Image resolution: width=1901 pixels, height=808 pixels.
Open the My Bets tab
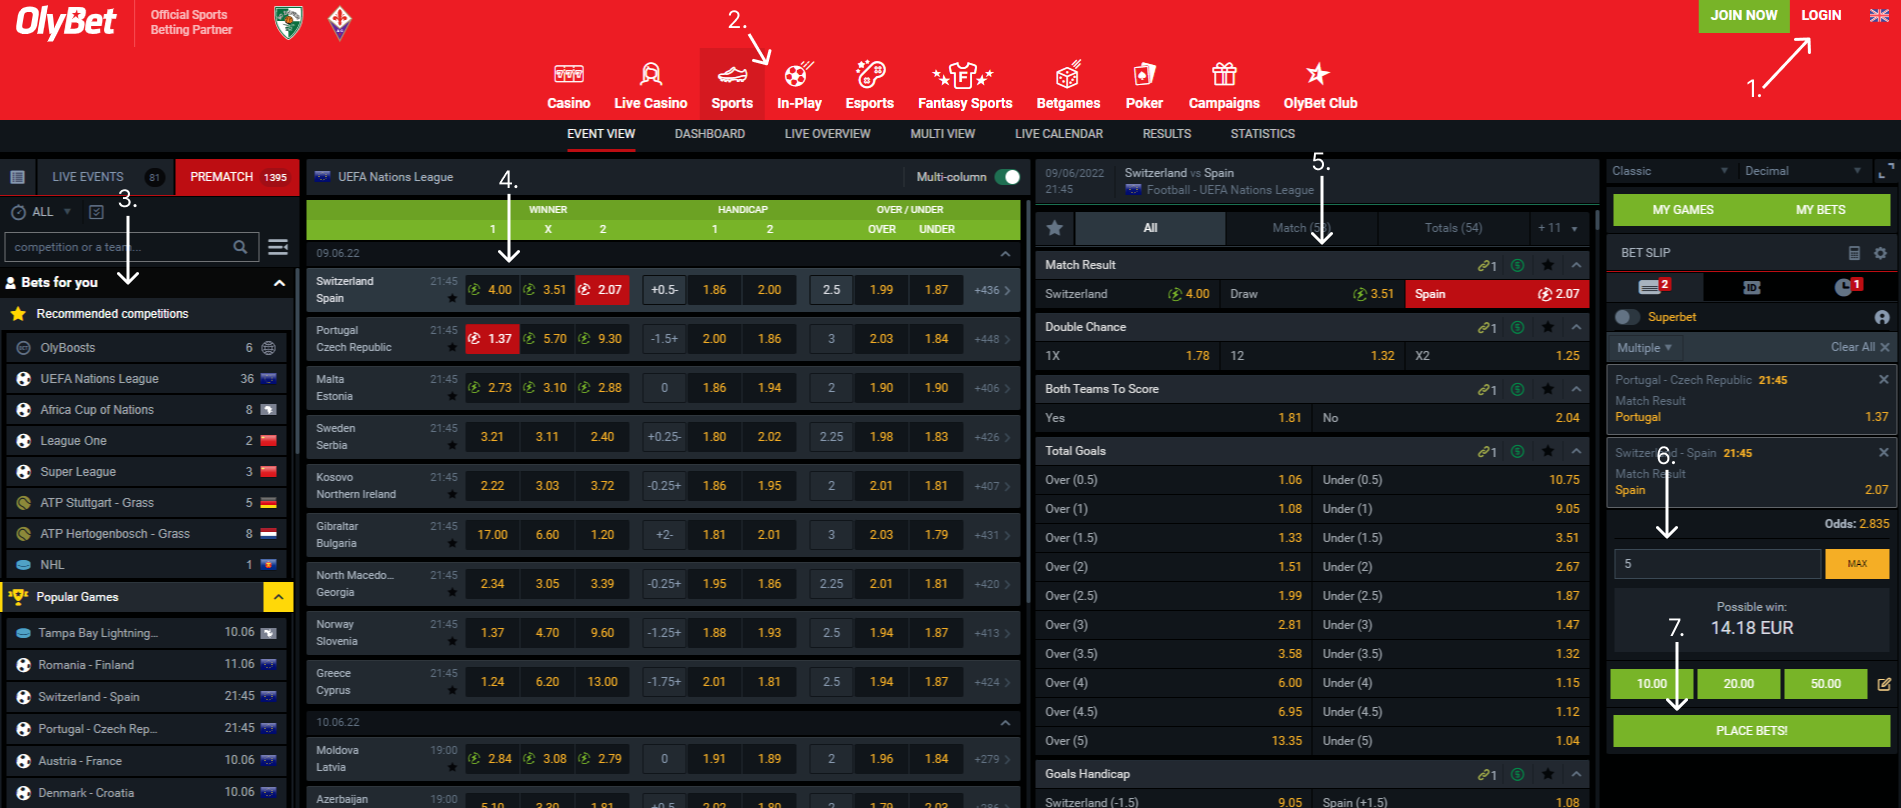pos(1820,210)
